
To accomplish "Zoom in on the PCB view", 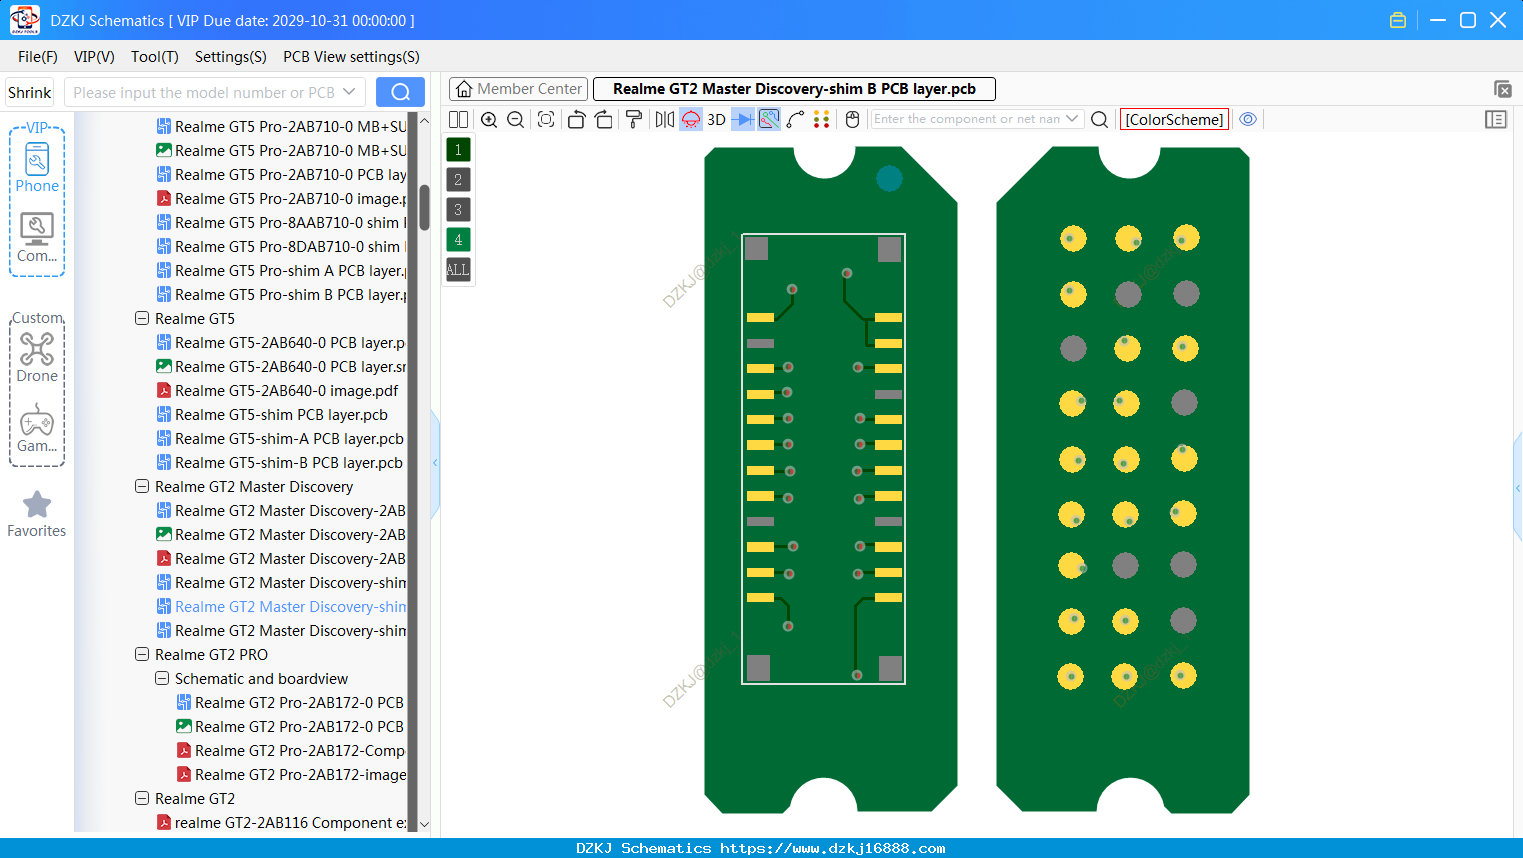I will click(489, 120).
